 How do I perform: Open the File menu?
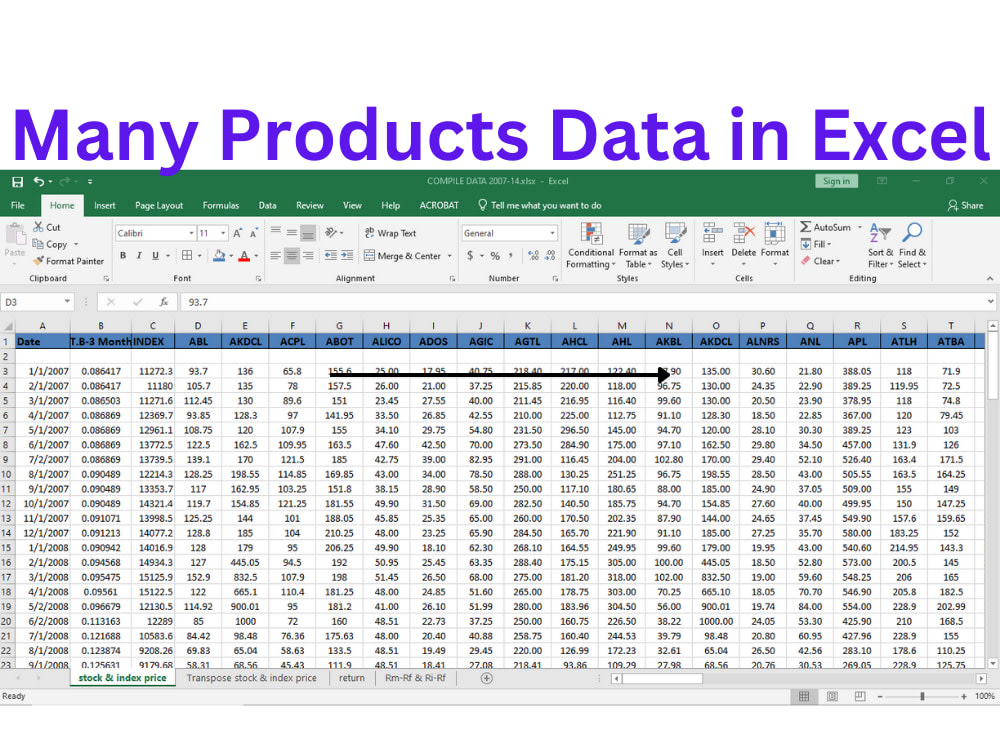point(18,205)
